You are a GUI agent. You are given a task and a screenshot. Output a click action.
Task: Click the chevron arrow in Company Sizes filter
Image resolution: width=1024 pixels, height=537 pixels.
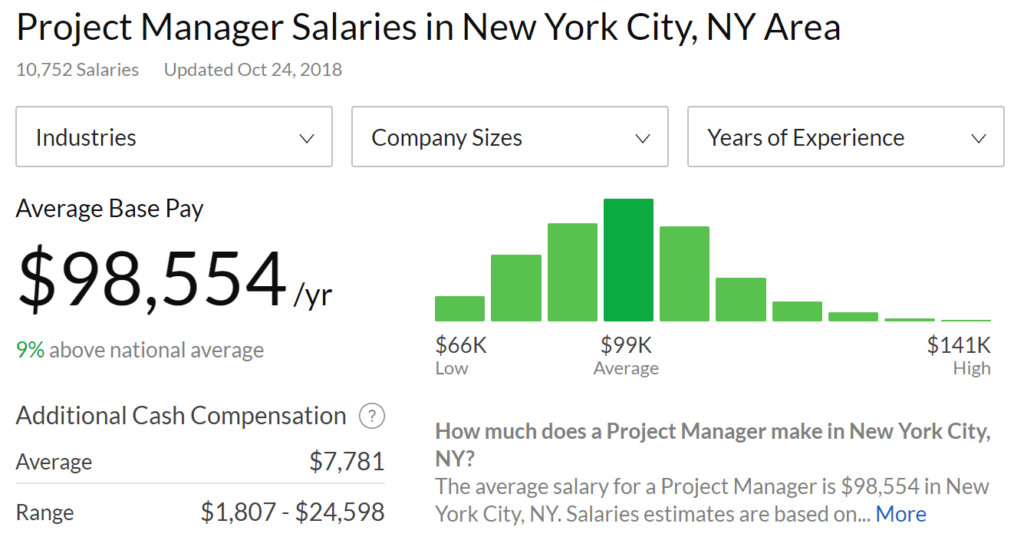[643, 139]
